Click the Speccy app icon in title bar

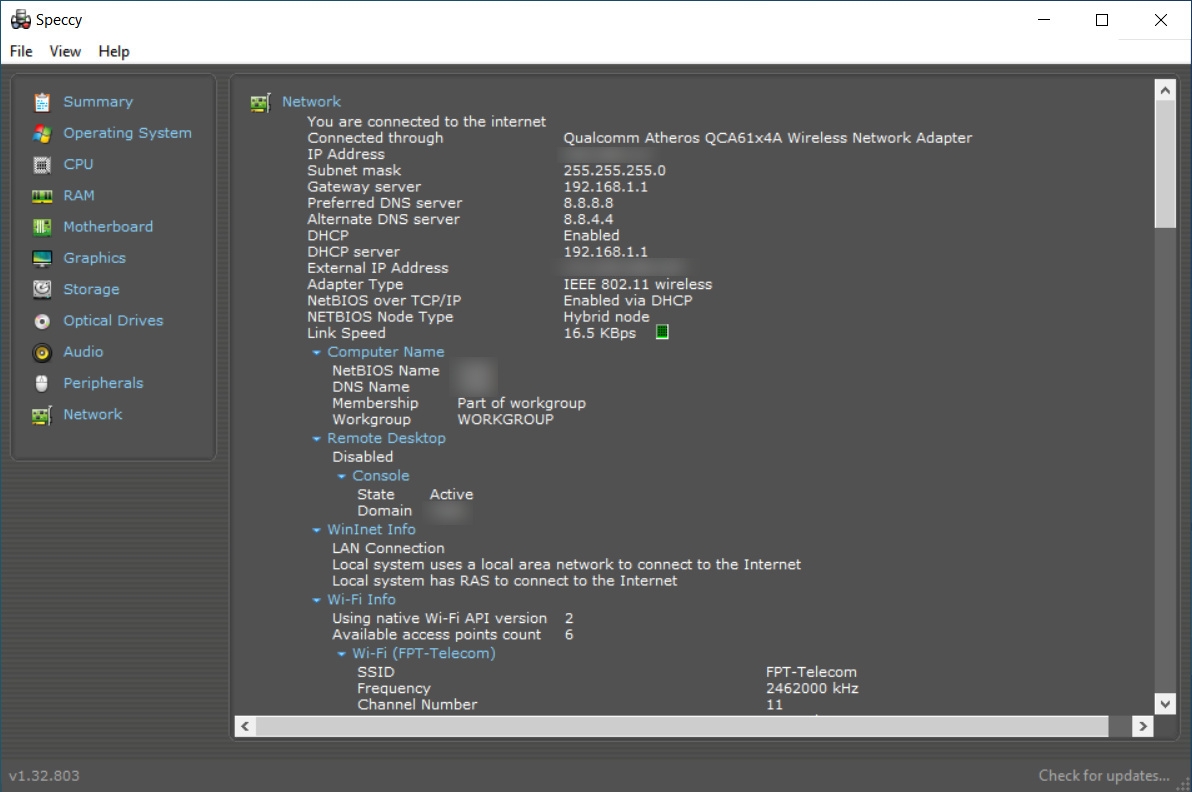coord(21,19)
